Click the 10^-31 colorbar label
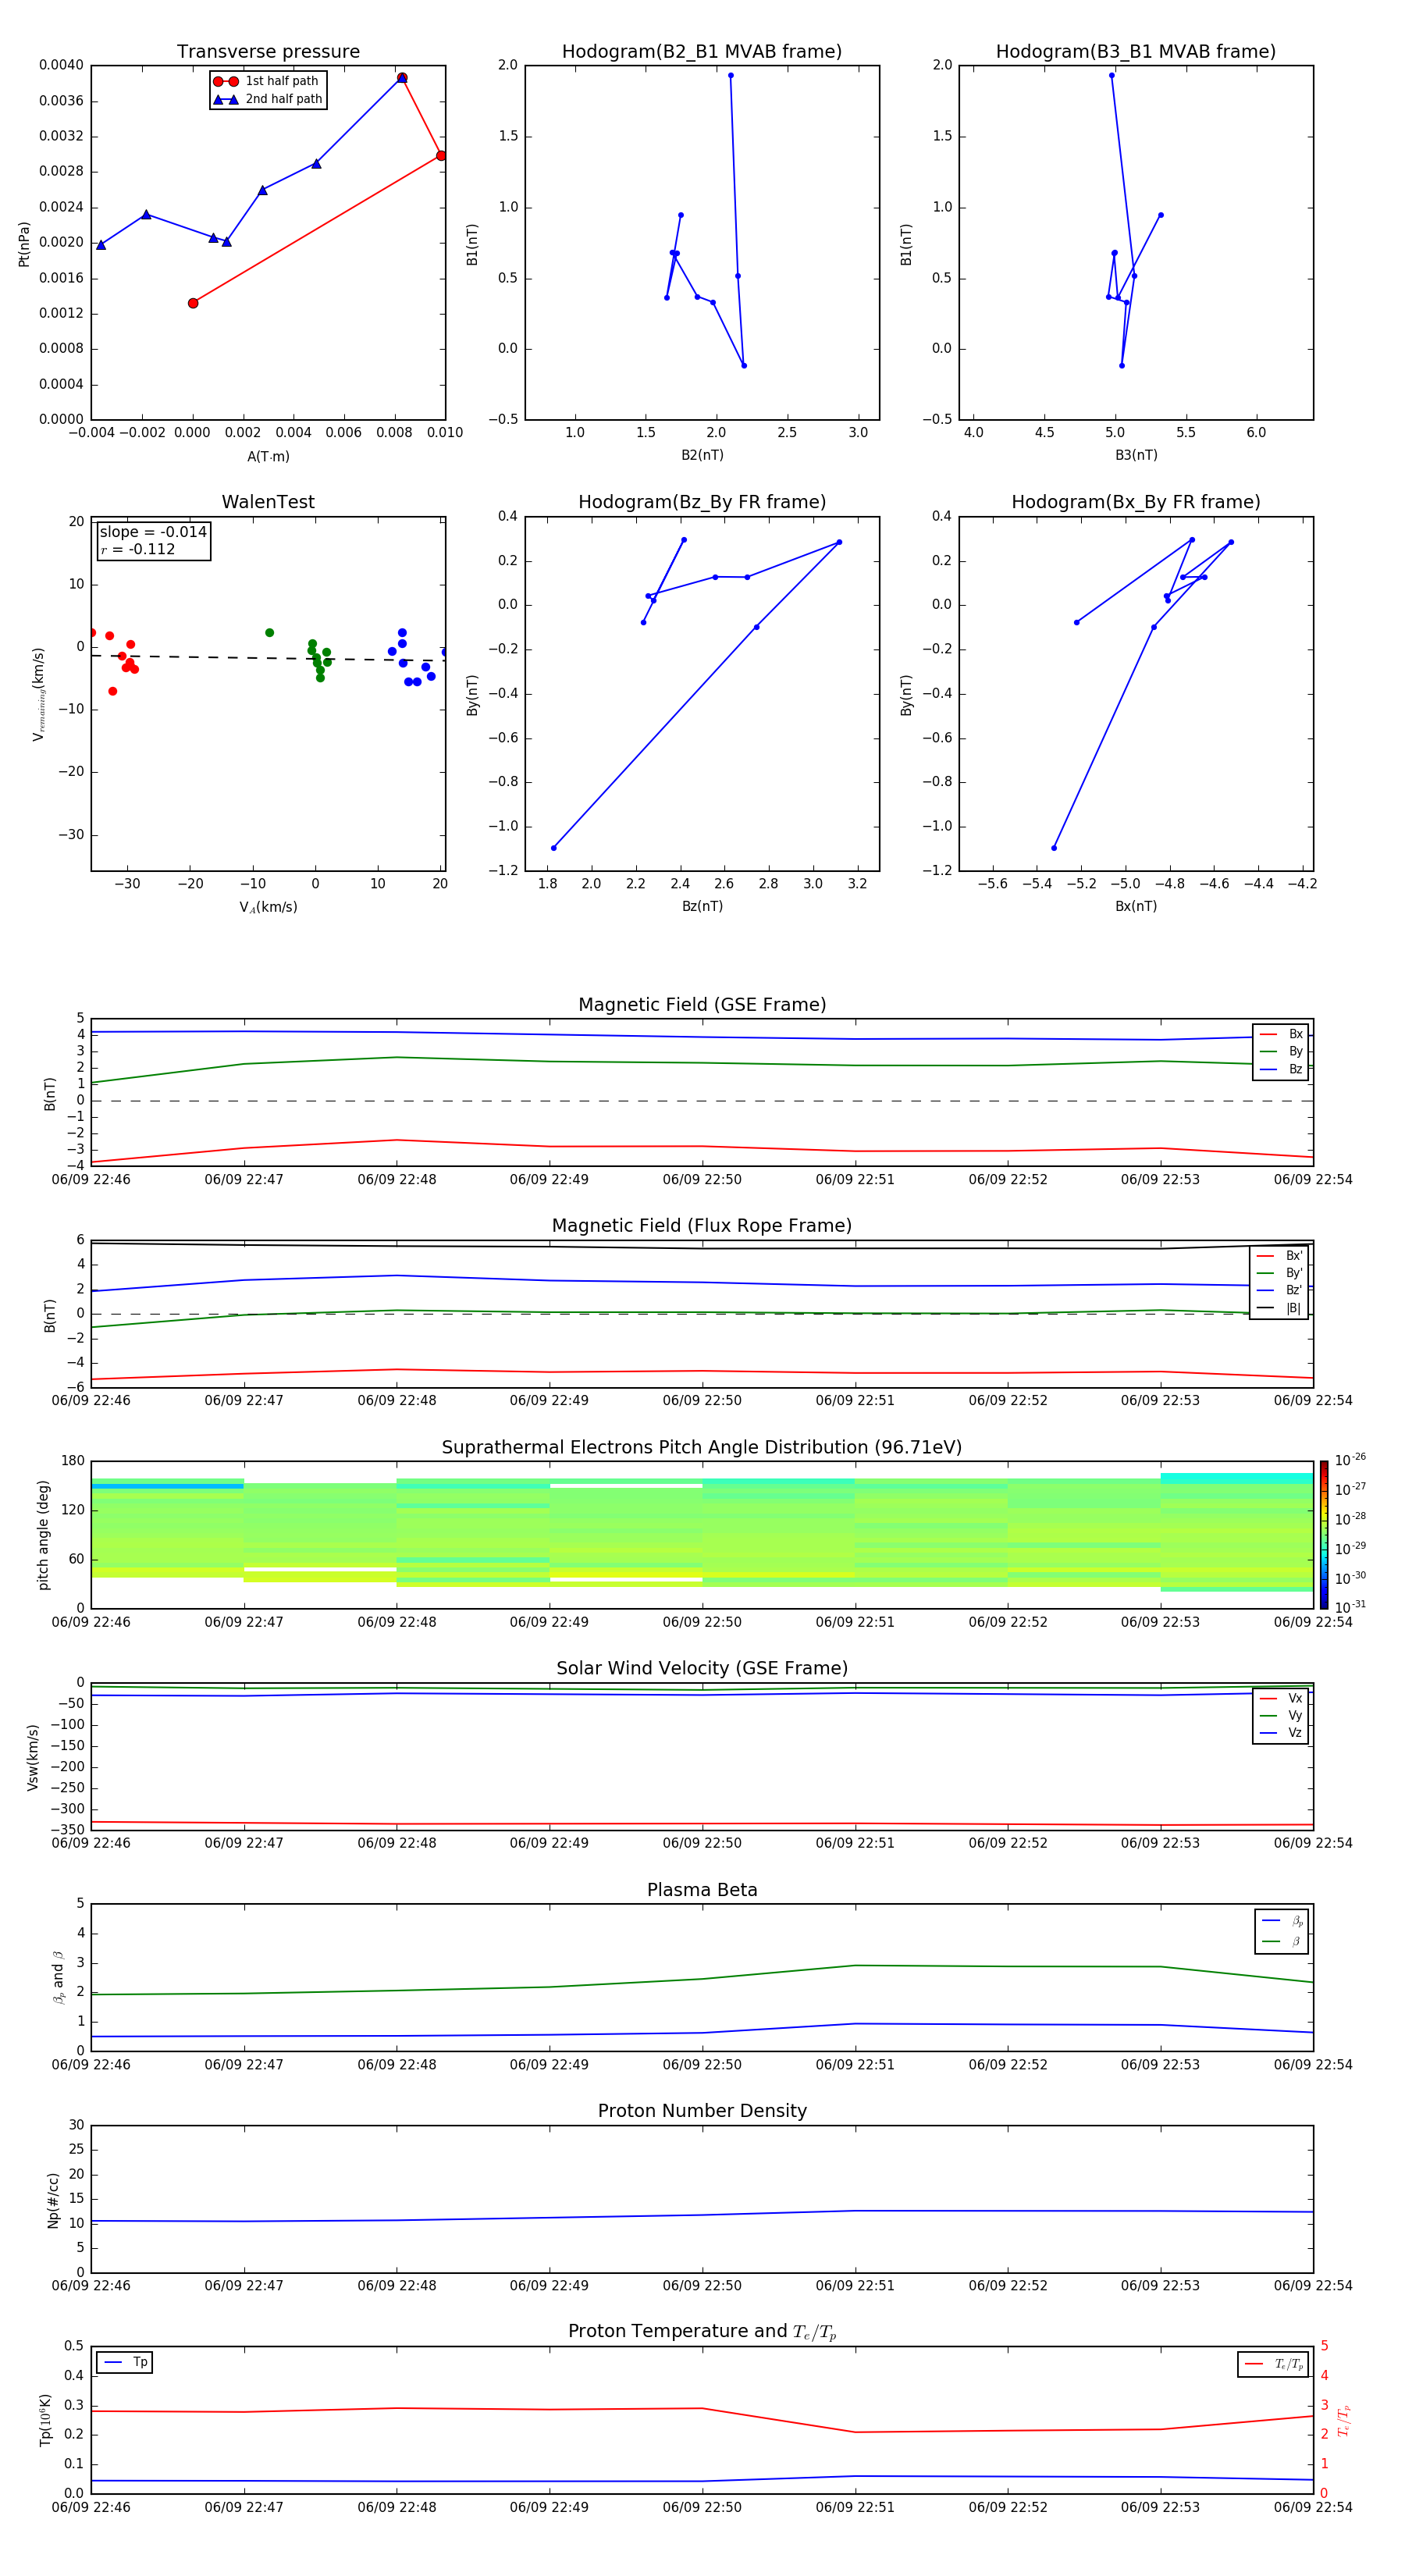This screenshot has width=1405, height=2576. coord(1350,1607)
